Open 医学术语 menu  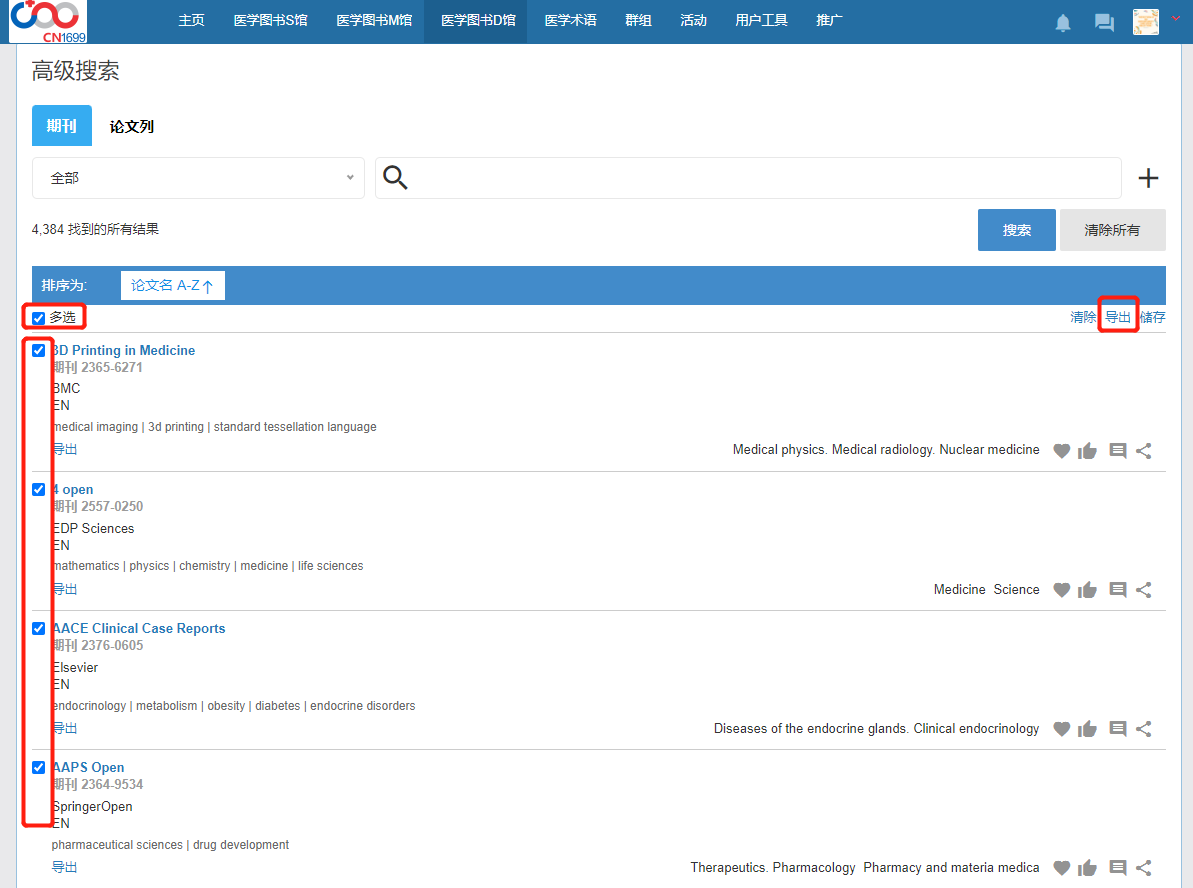click(571, 21)
